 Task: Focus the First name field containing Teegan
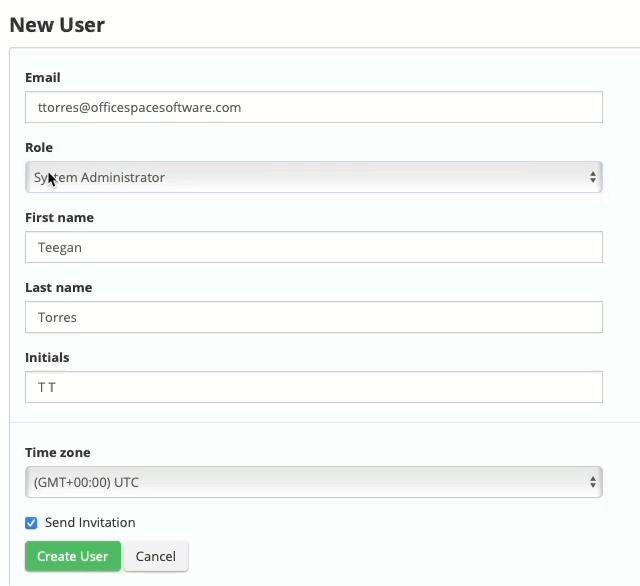[x=313, y=247]
